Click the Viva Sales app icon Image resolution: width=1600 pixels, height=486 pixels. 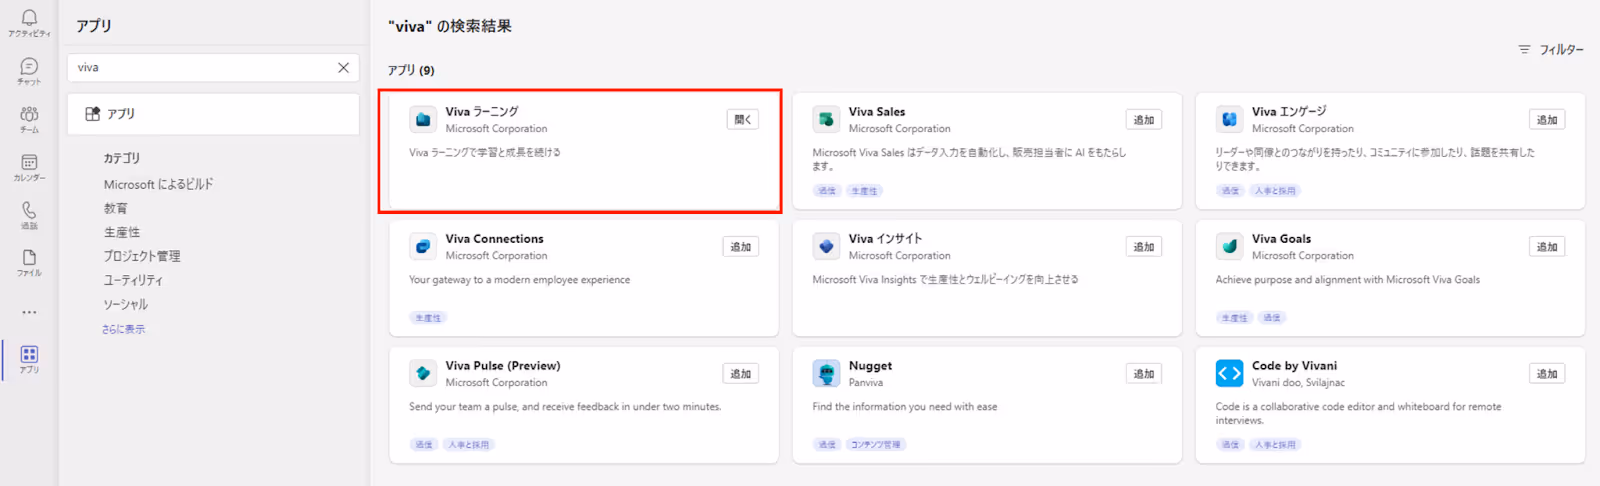[x=826, y=119]
